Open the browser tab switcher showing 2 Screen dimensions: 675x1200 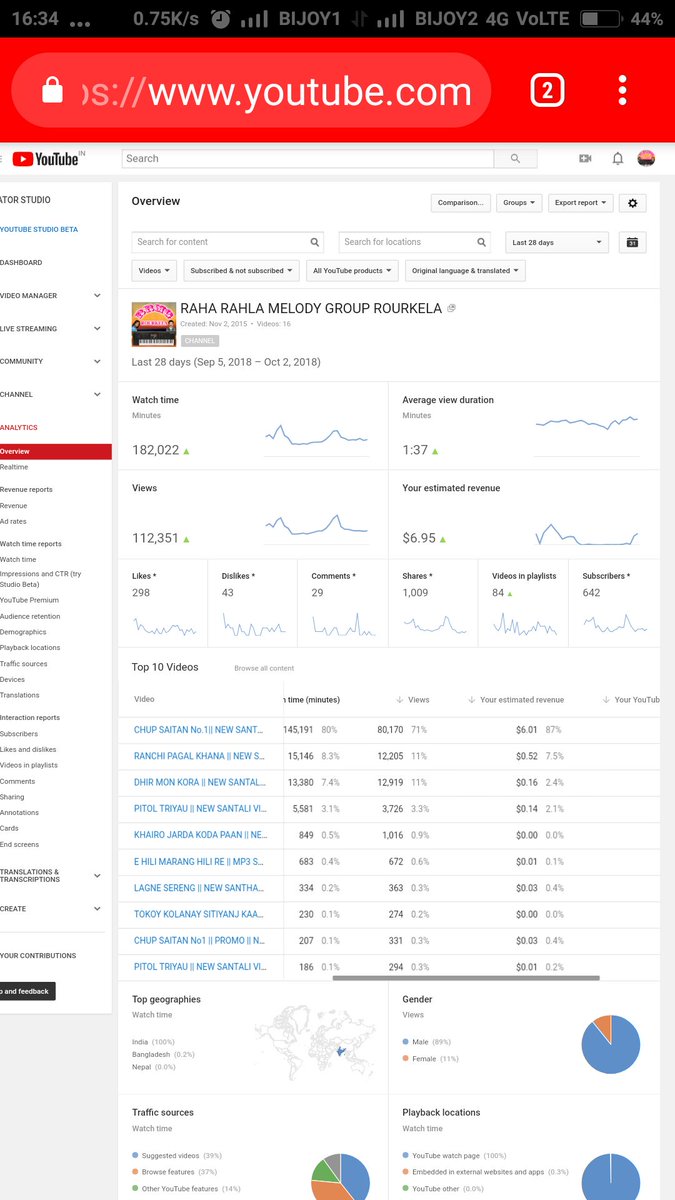[547, 92]
